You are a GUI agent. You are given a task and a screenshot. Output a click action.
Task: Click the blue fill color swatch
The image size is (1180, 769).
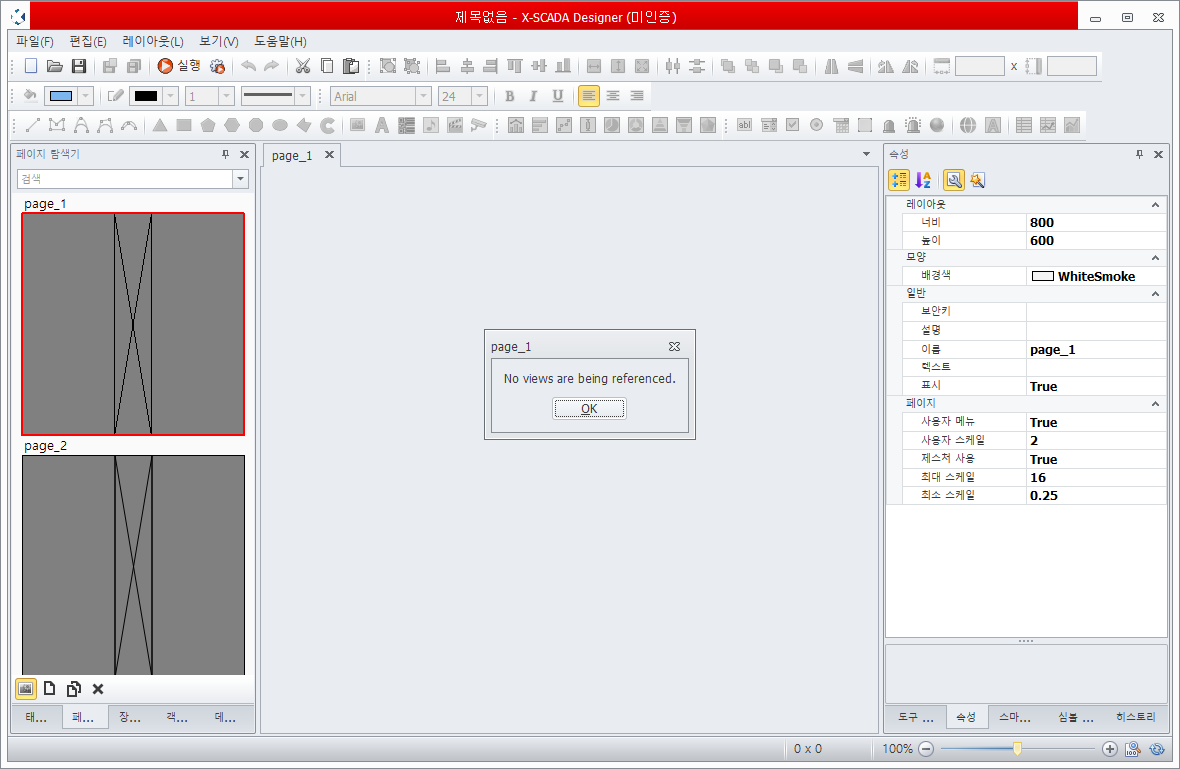(60, 96)
